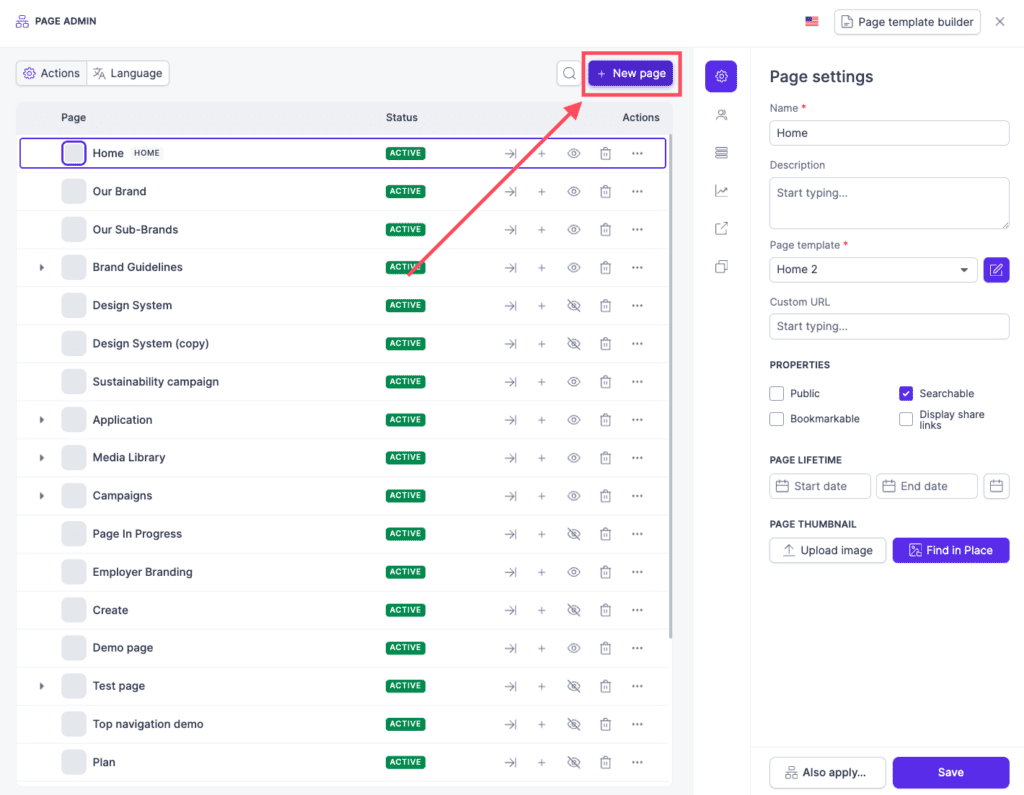Open the Actions menu above the page list
The width and height of the screenshot is (1024, 795).
[x=51, y=72]
